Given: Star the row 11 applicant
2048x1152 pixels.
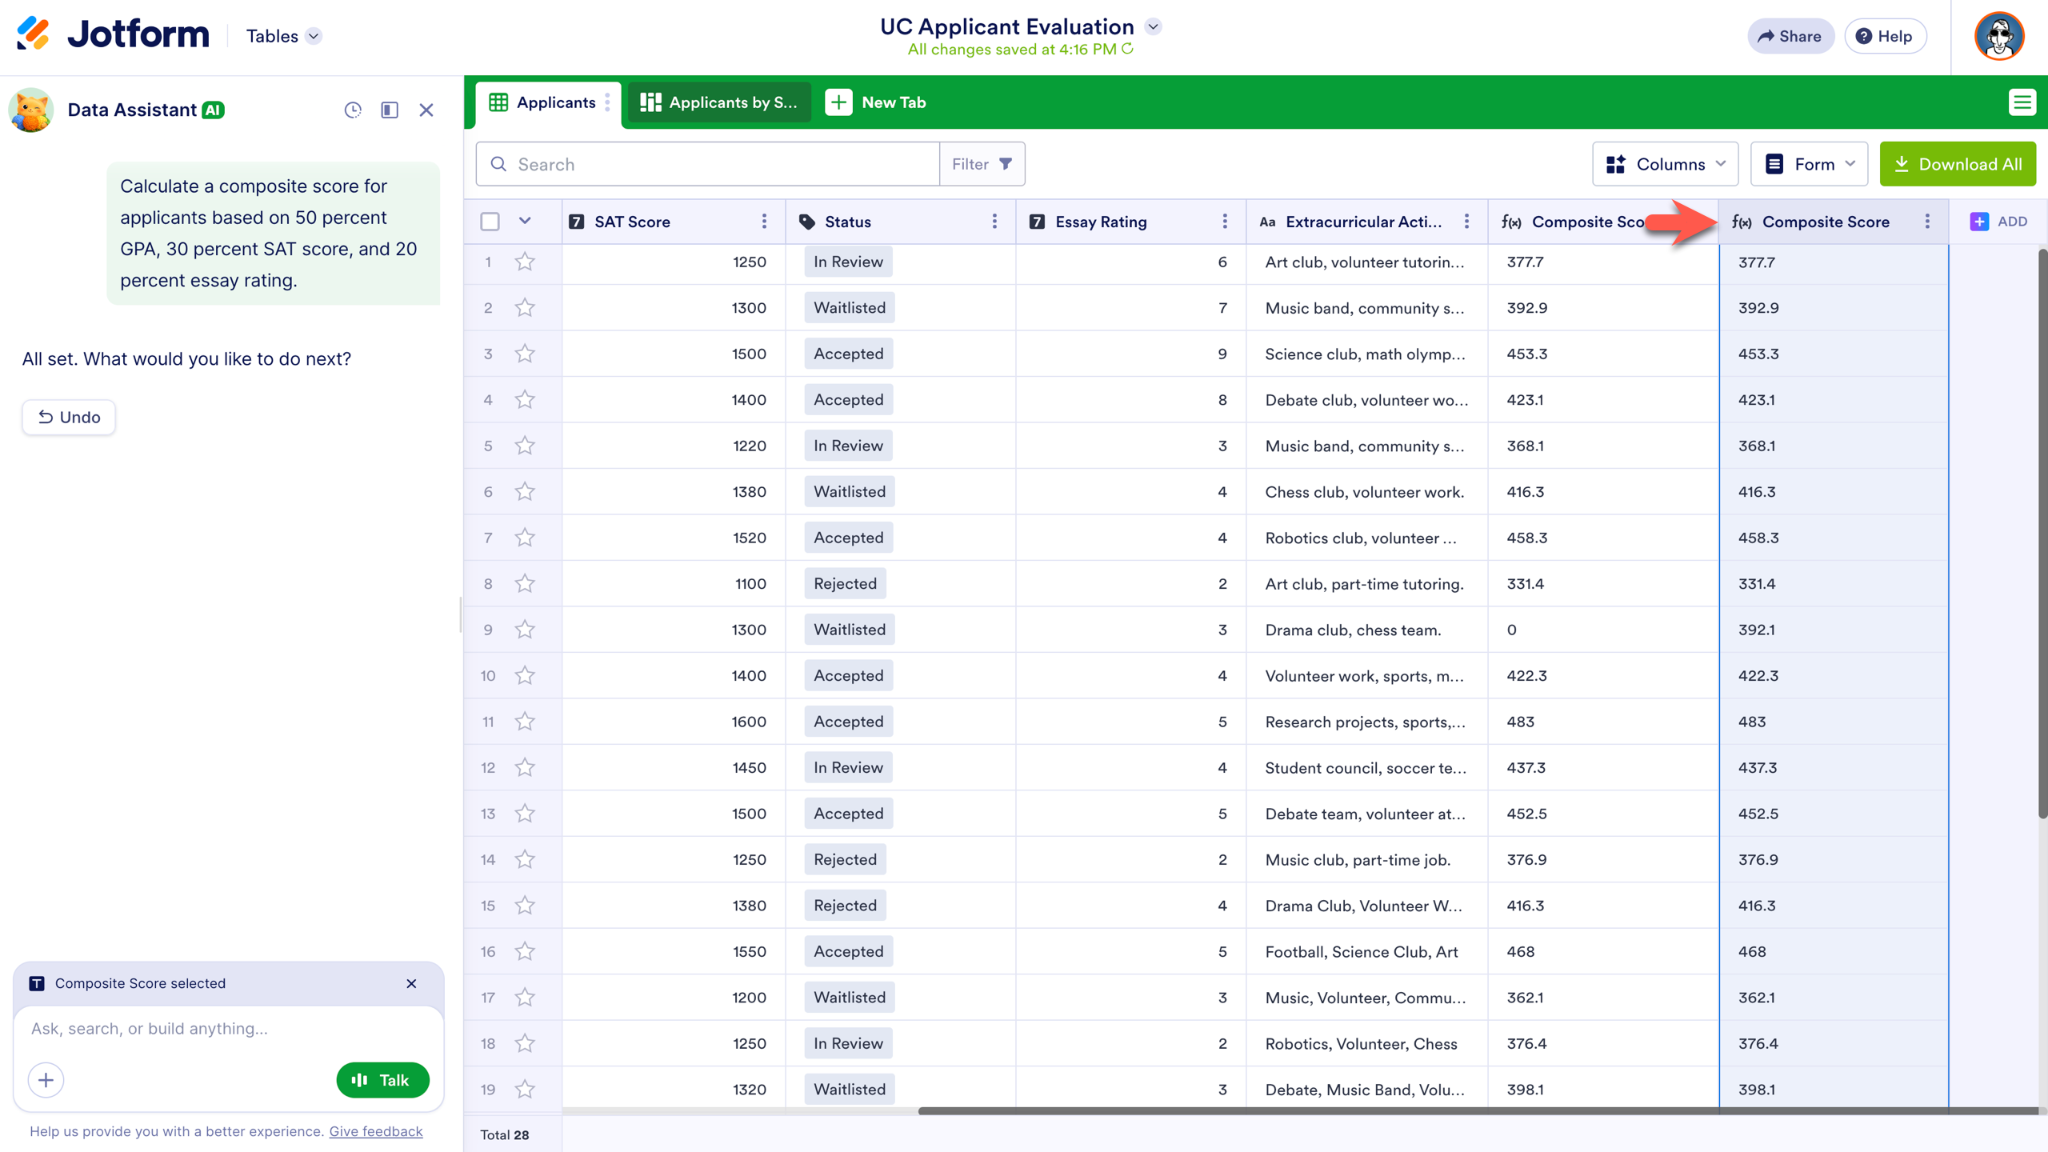Looking at the screenshot, I should (x=525, y=722).
